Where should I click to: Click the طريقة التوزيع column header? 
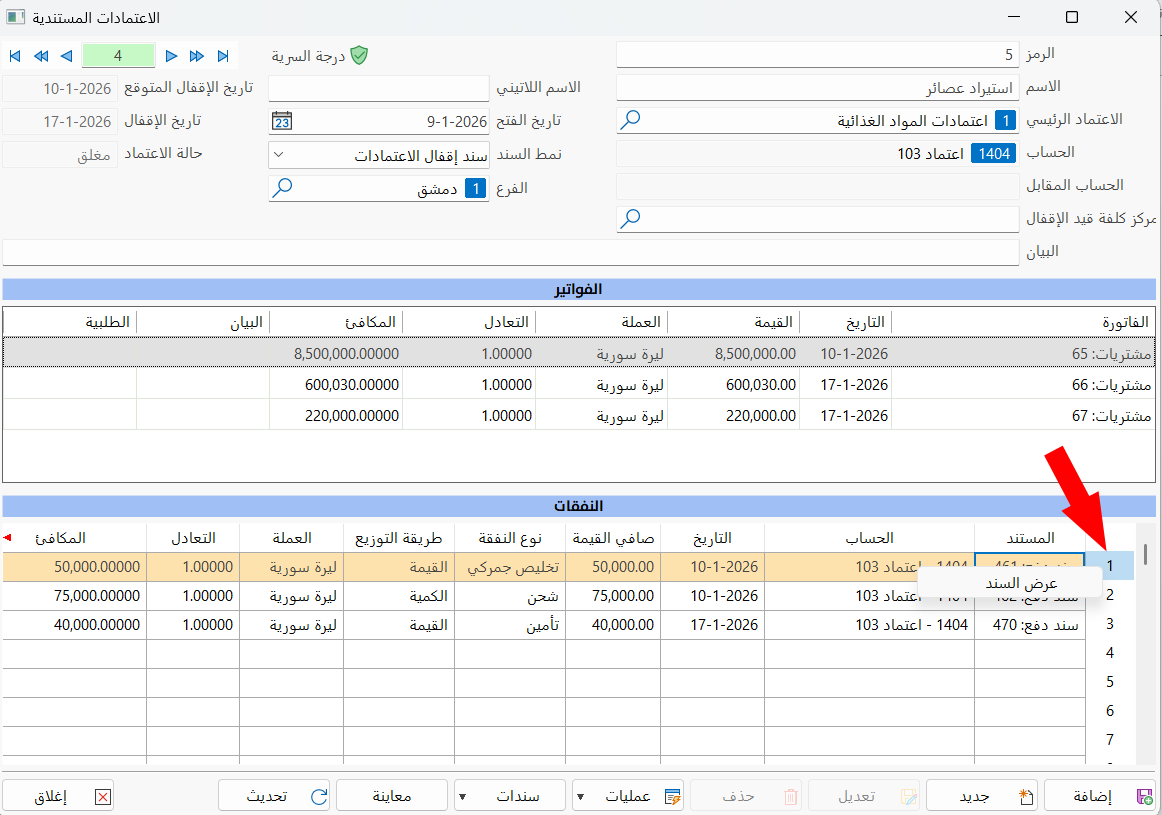click(399, 538)
